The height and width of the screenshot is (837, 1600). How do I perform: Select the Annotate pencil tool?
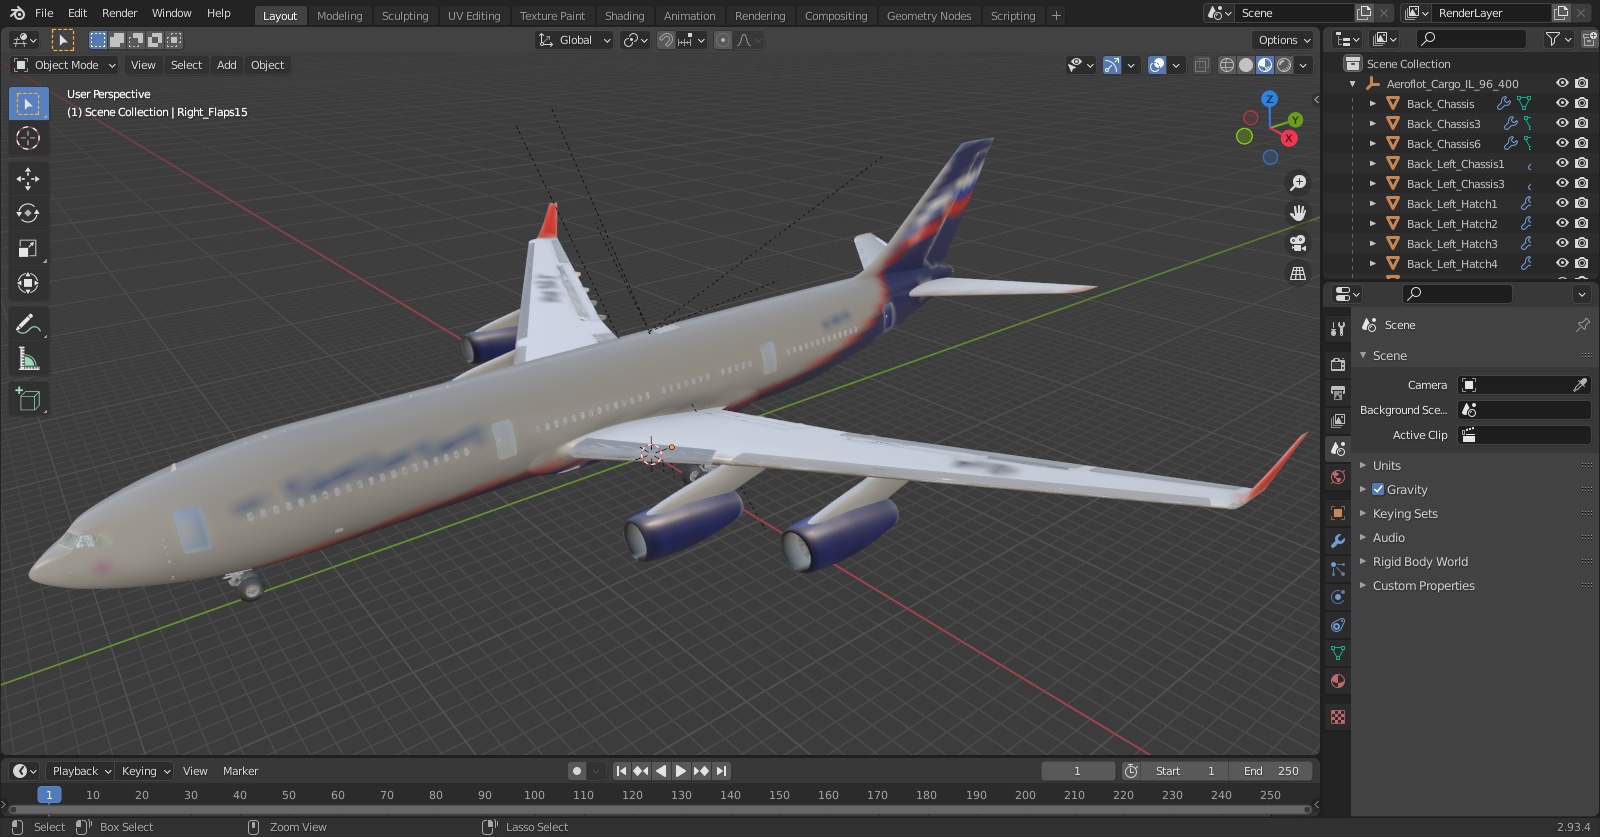[28, 324]
